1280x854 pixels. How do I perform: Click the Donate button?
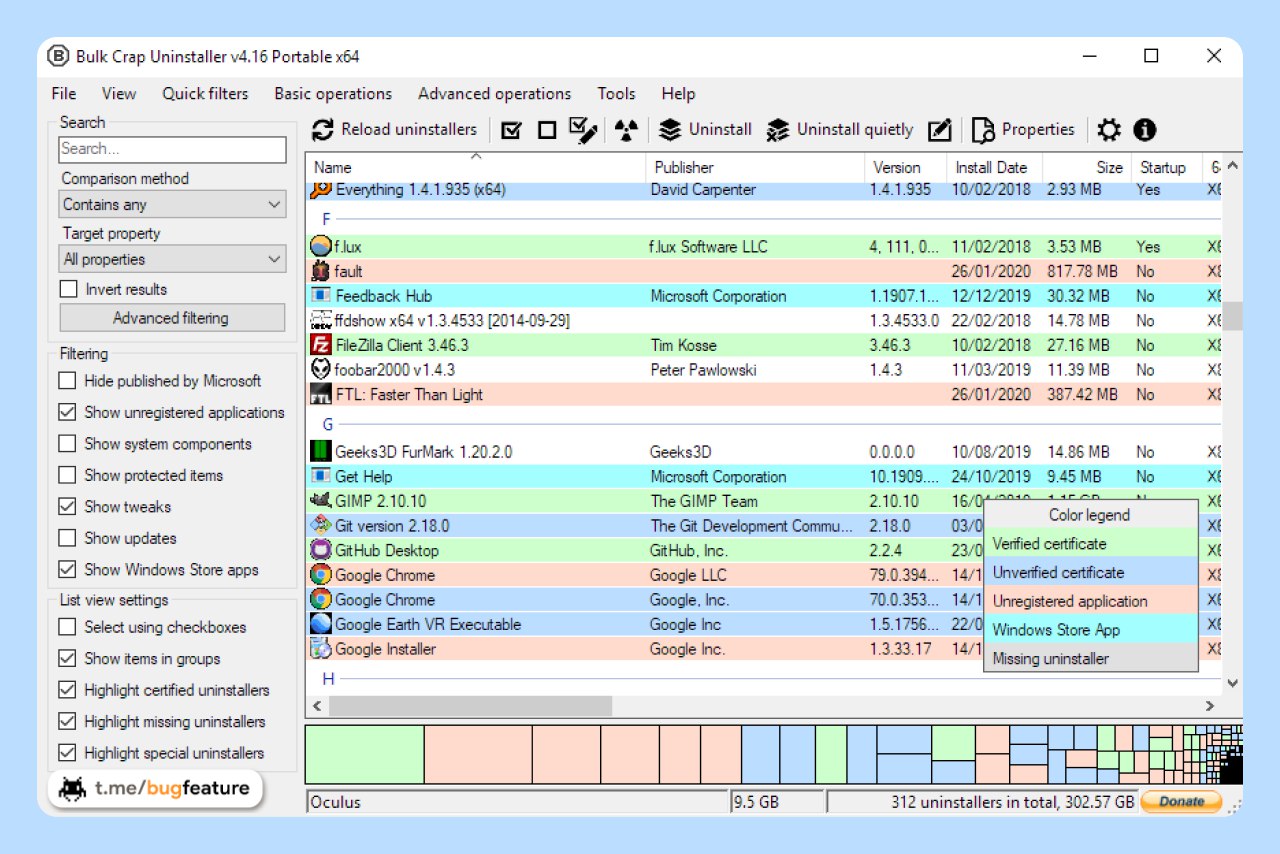pyautogui.click(x=1181, y=801)
